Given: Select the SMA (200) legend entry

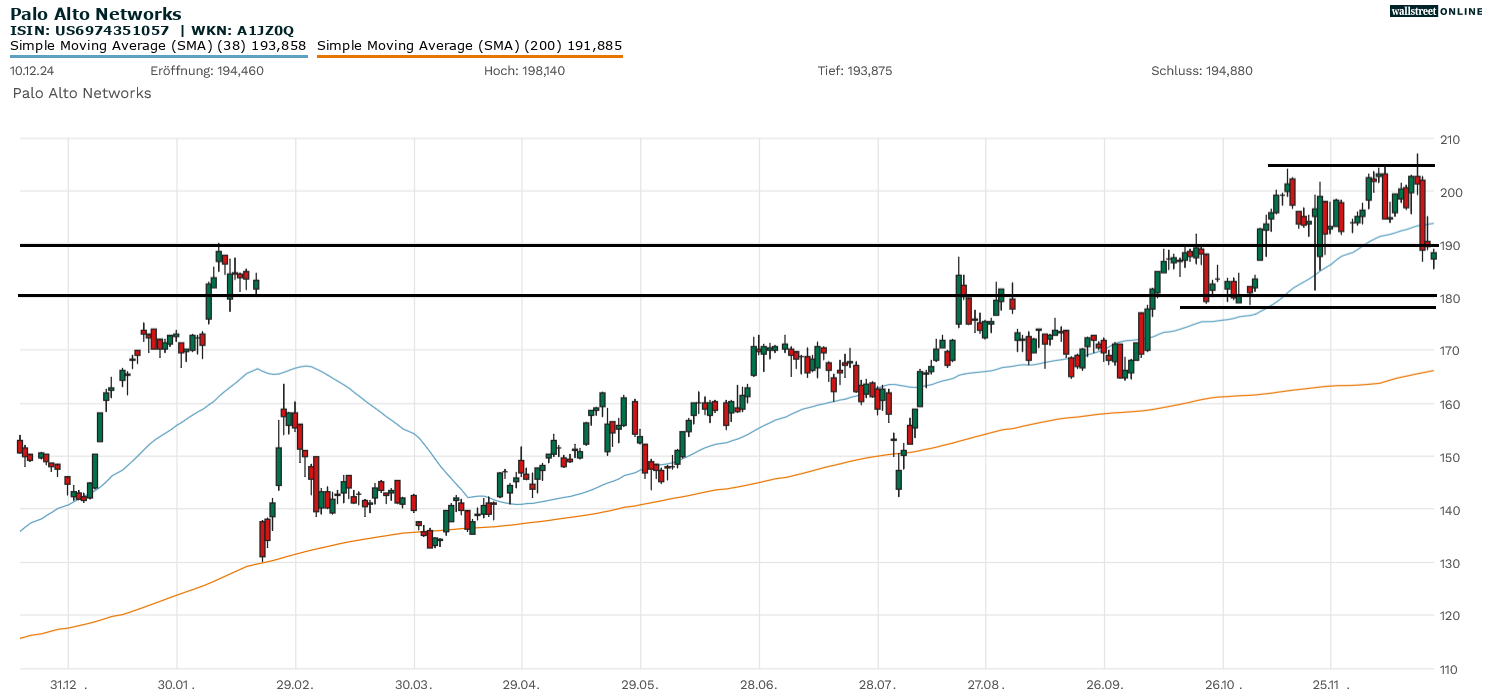Looking at the screenshot, I should (x=470, y=45).
